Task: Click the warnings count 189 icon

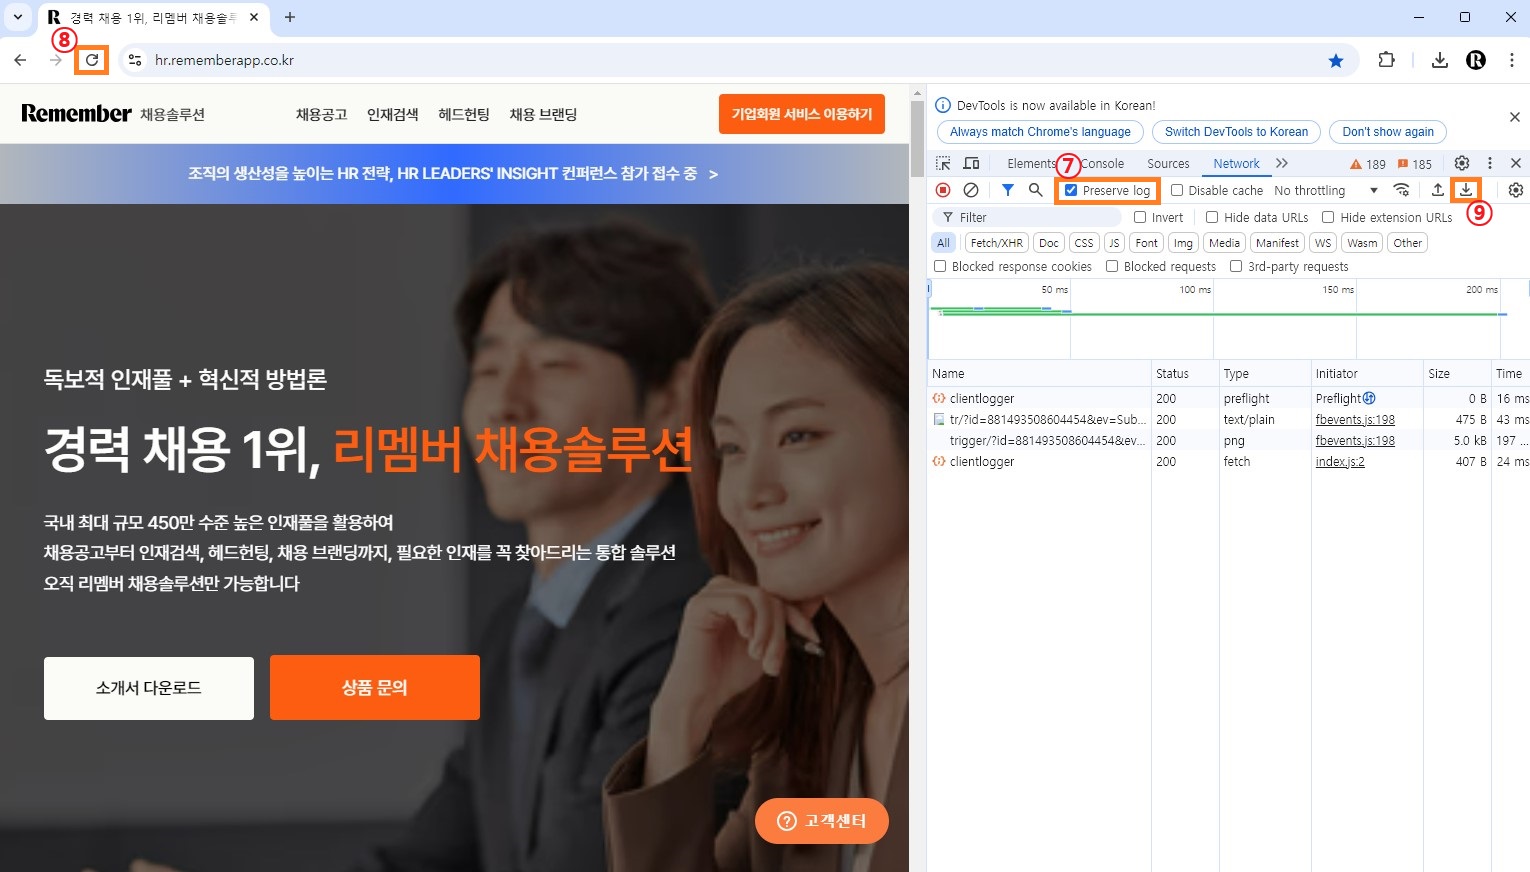Action: (1368, 164)
